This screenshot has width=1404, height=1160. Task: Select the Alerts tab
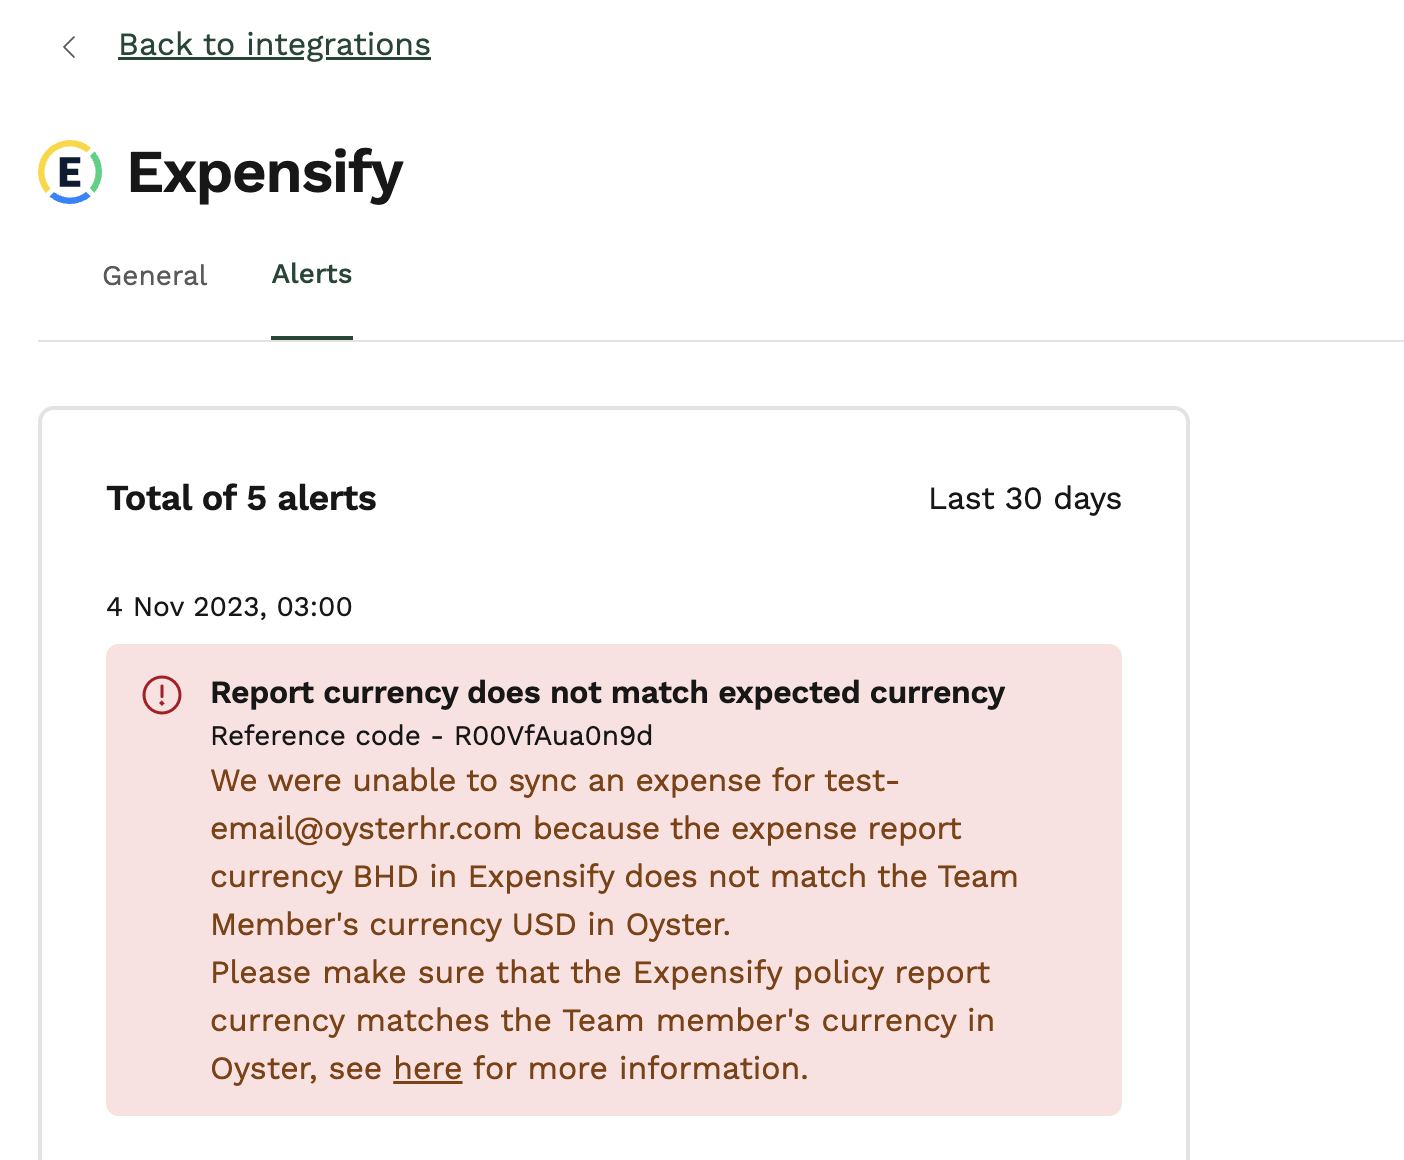[311, 275]
